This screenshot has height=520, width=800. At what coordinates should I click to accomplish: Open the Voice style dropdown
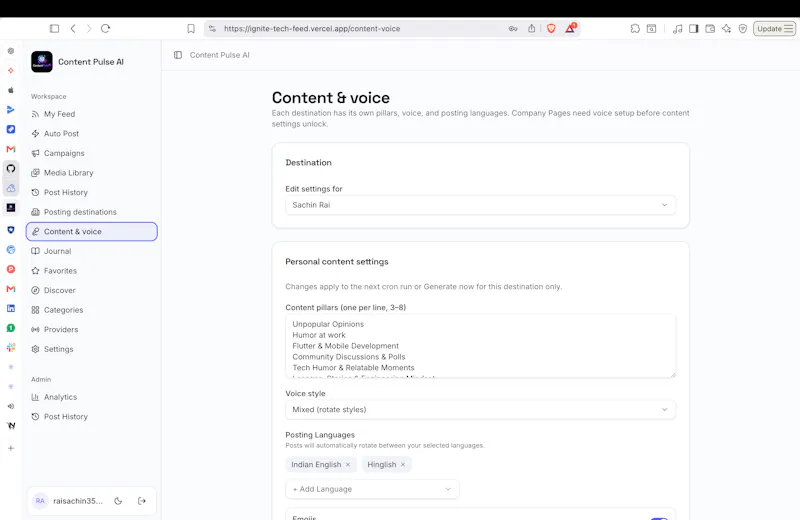[480, 410]
